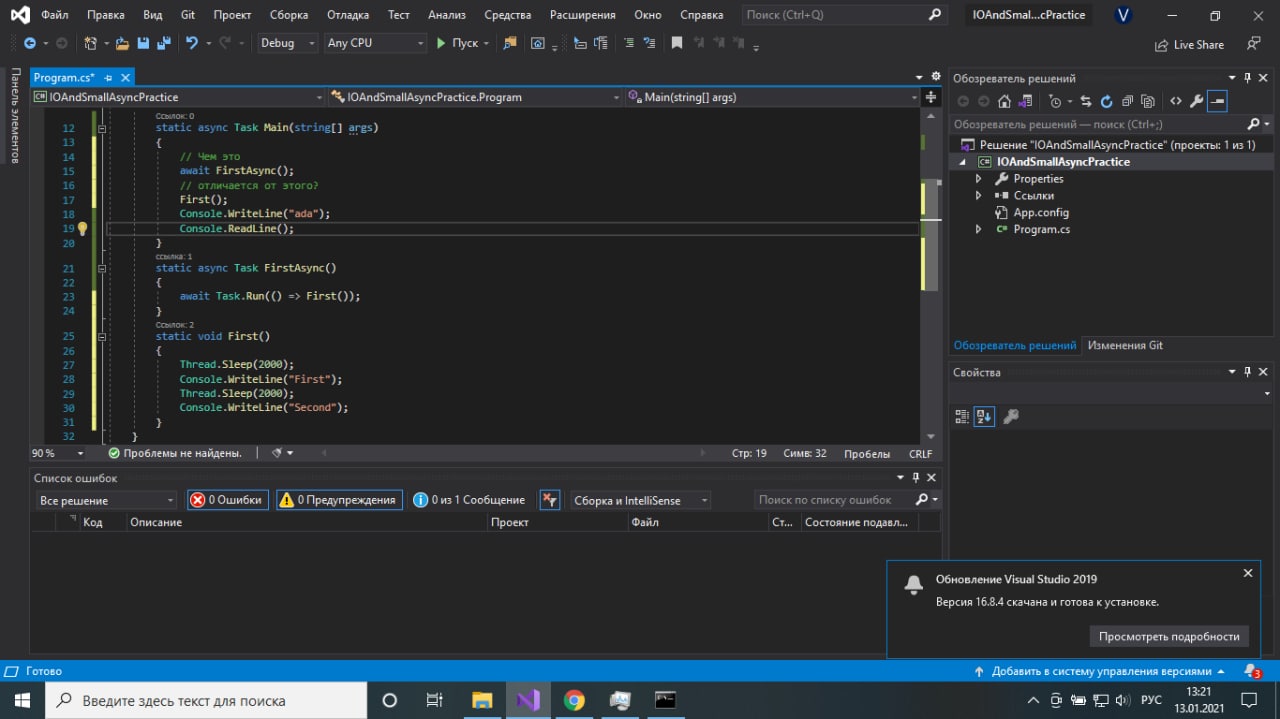The height and width of the screenshot is (719, 1280).
Task: Click Sync with Active Document arrows icon
Action: (x=1087, y=101)
